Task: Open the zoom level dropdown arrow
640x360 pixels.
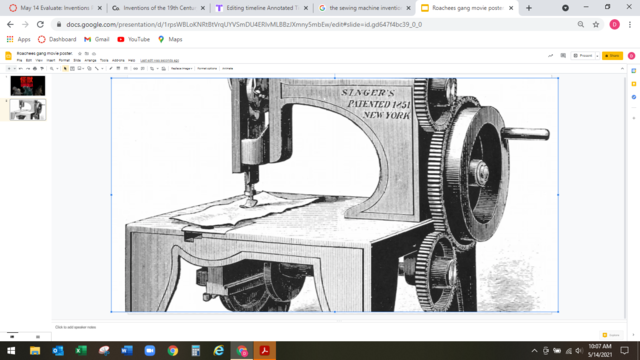Action: (x=57, y=69)
